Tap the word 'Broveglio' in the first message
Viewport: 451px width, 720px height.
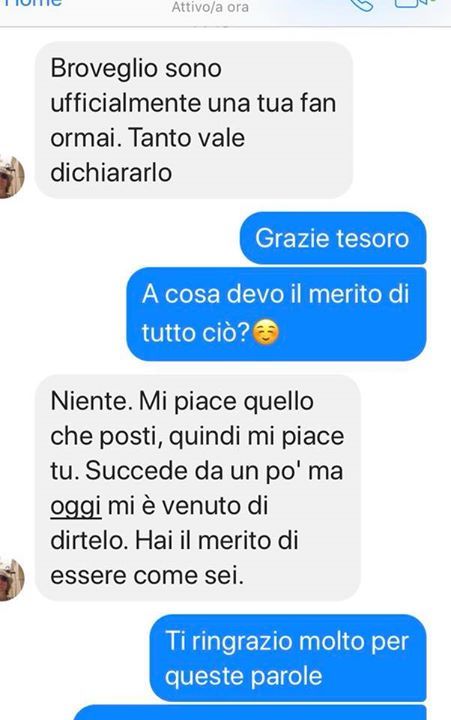104,68
